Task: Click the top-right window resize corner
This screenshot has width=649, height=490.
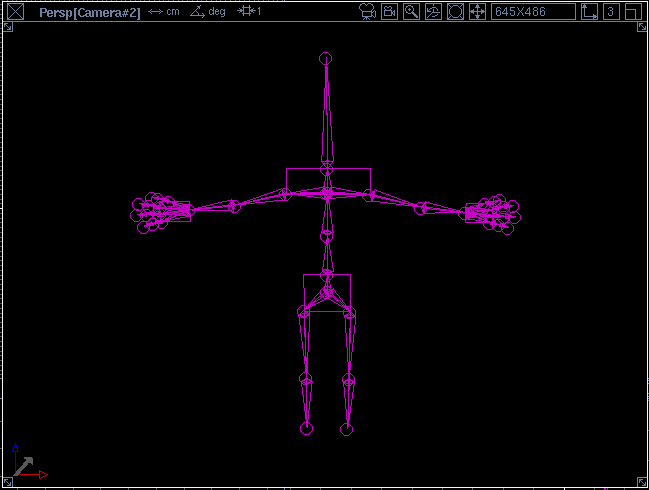Action: [x=642, y=27]
